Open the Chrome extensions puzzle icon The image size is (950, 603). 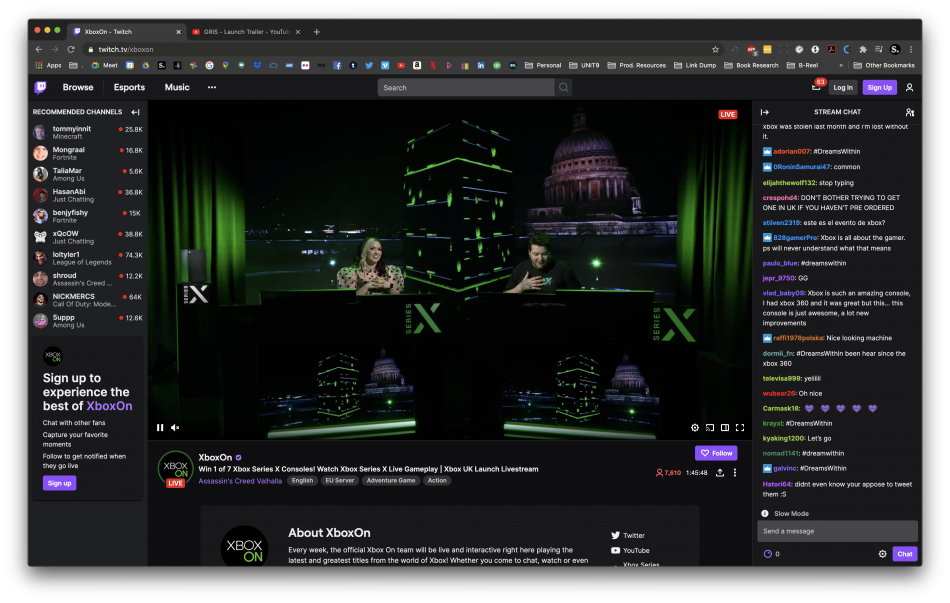pos(863,49)
